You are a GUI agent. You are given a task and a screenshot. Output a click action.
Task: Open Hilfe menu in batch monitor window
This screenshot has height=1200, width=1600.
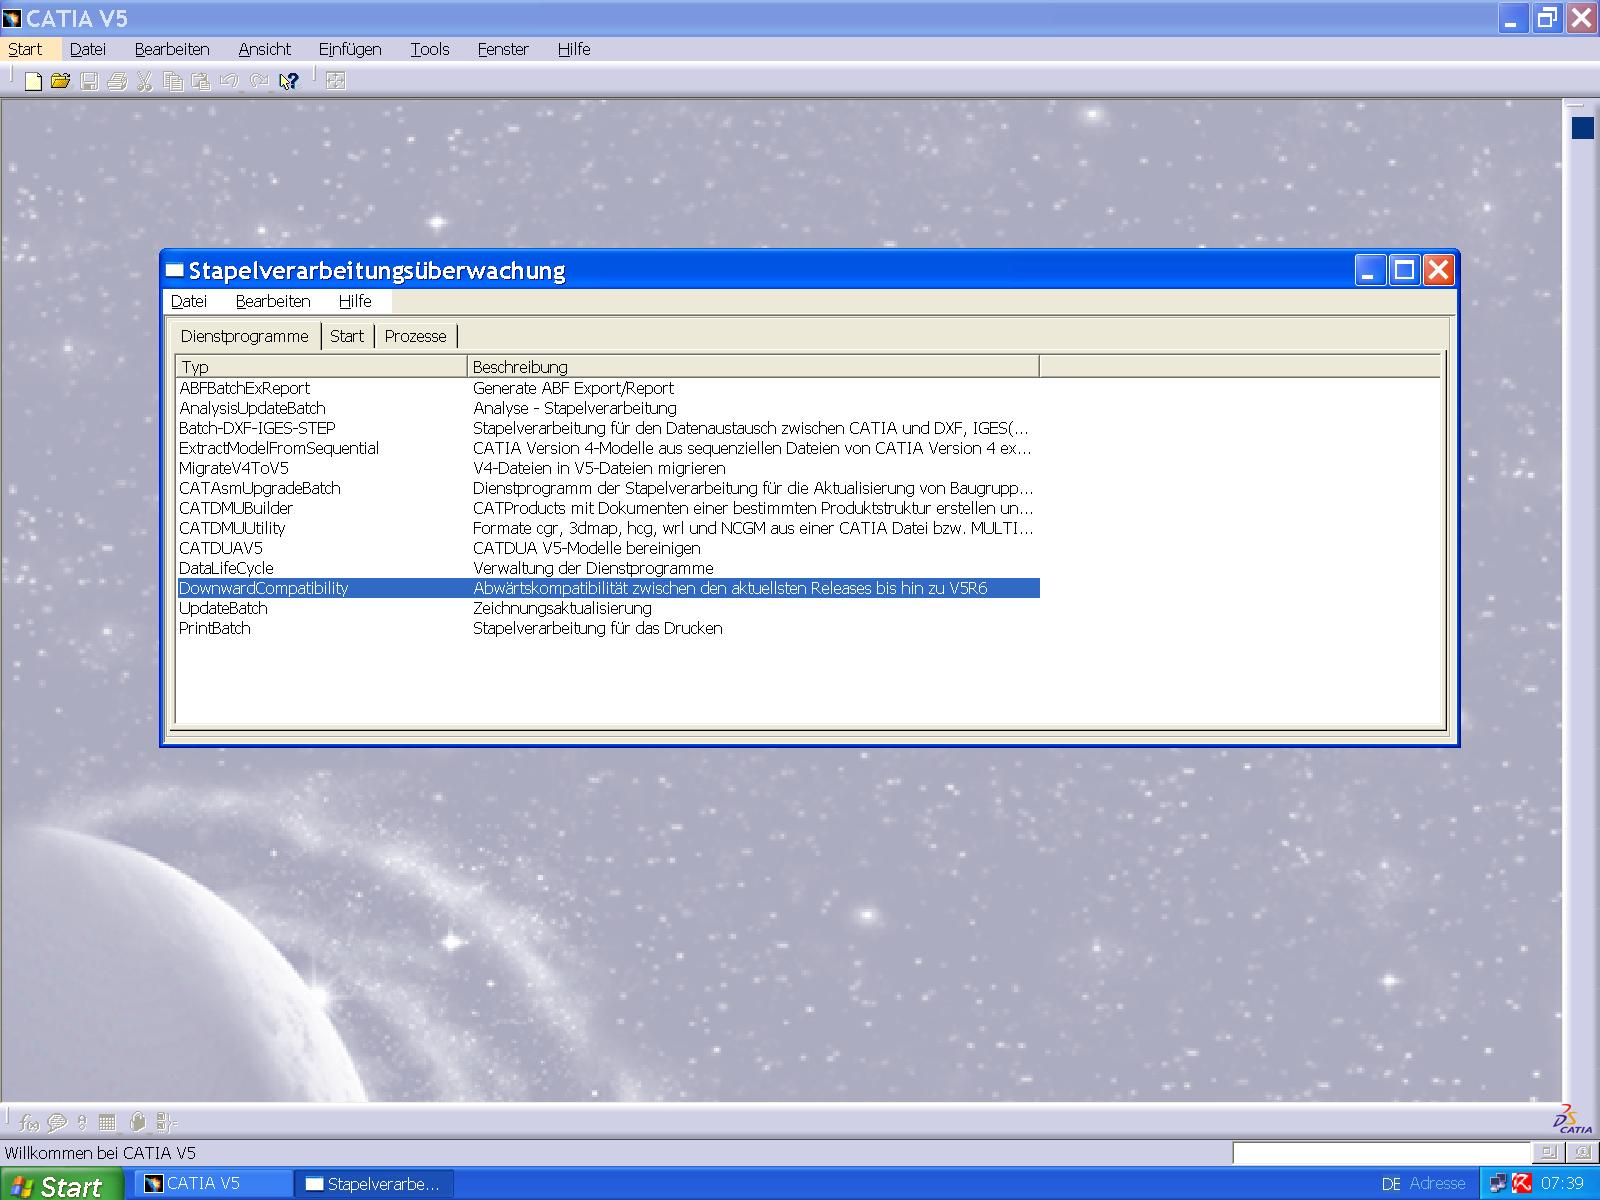pos(355,301)
